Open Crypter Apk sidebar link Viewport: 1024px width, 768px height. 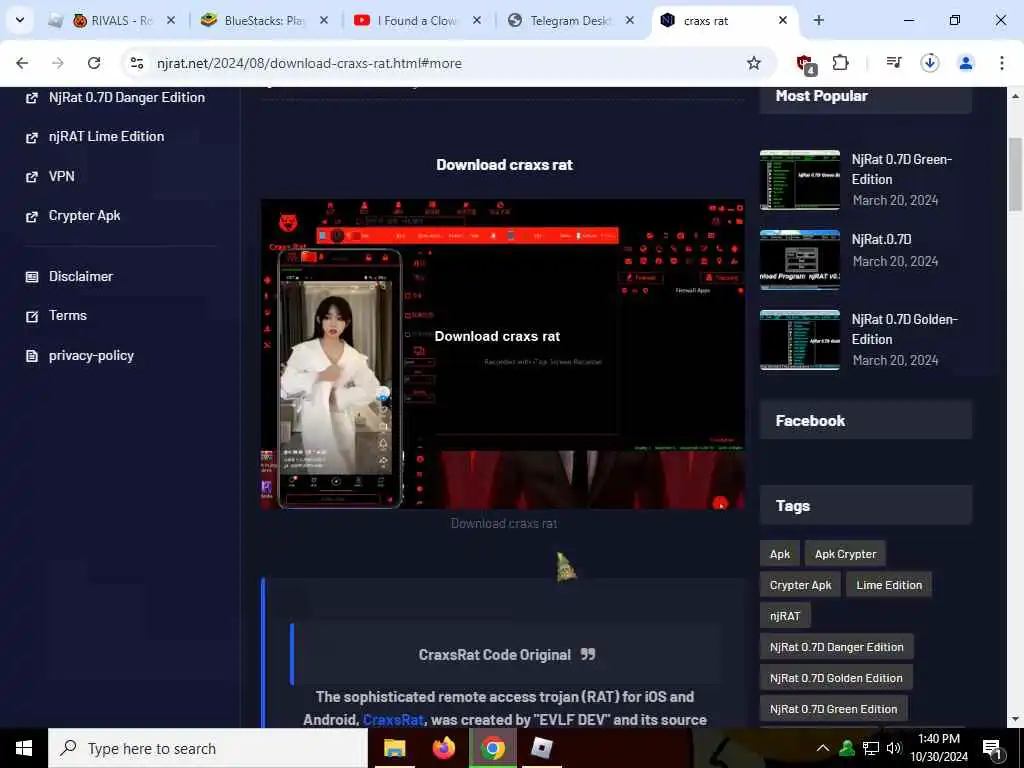84,216
